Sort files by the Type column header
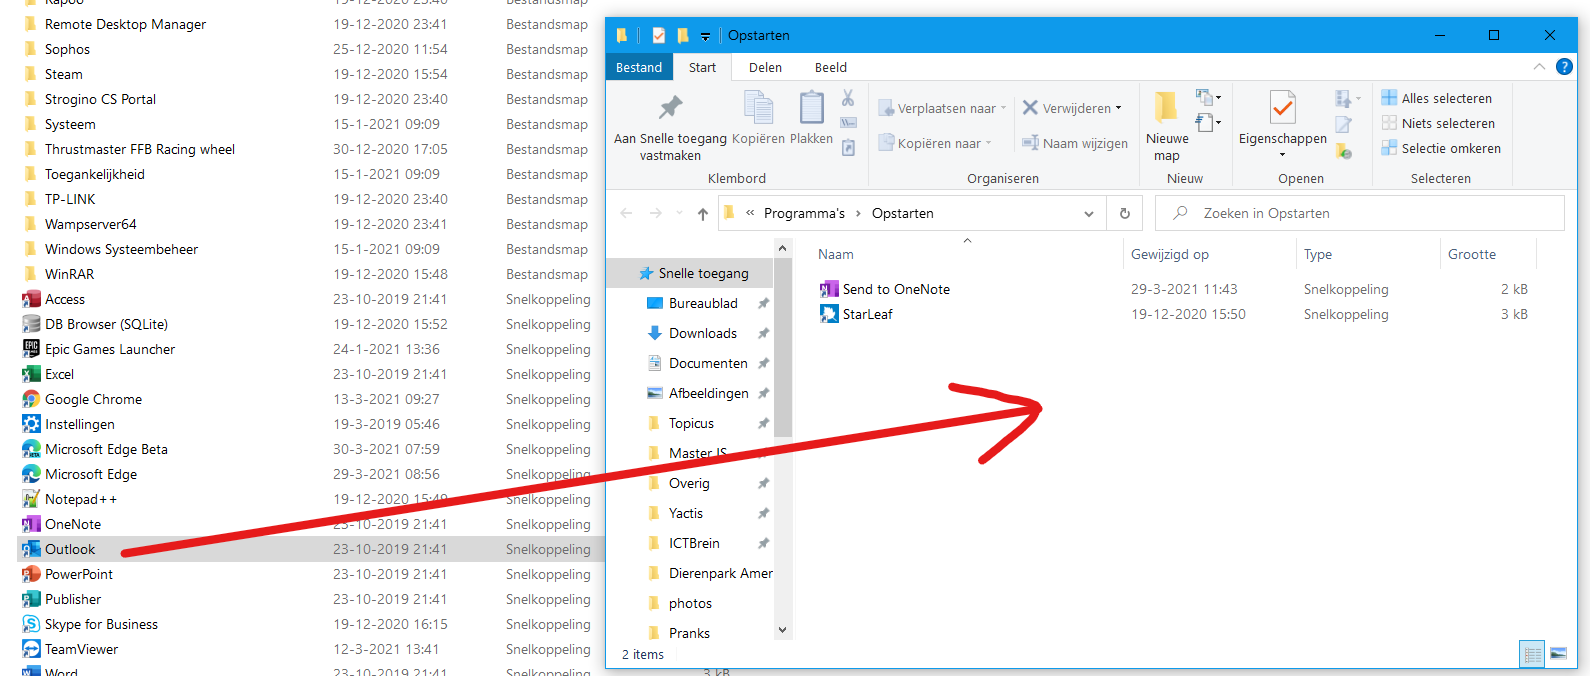The width and height of the screenshot is (1590, 676). (x=1318, y=254)
